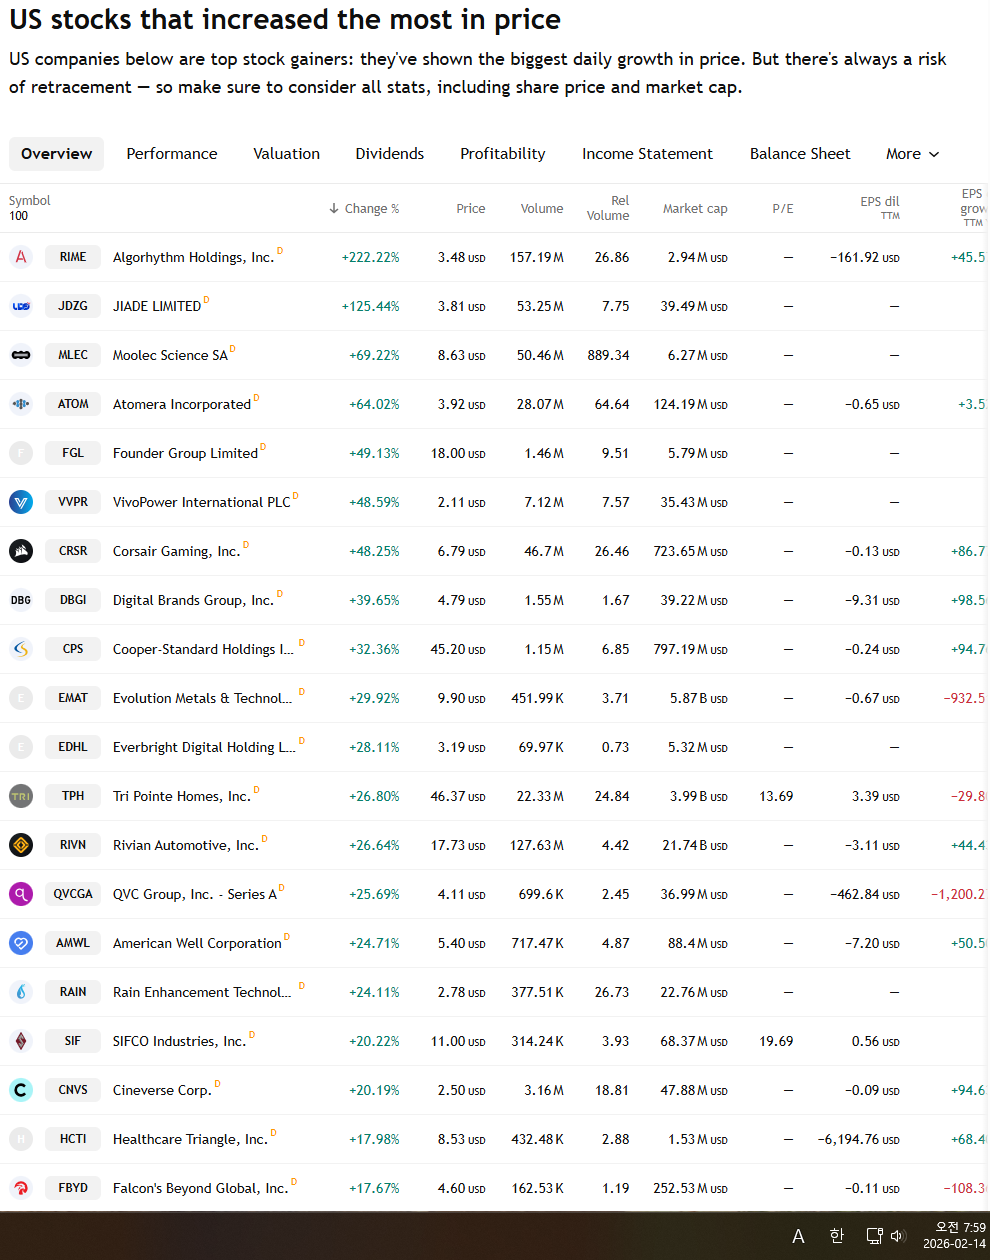Sort by the Volume column header
This screenshot has height=1260, width=990.
pos(542,209)
